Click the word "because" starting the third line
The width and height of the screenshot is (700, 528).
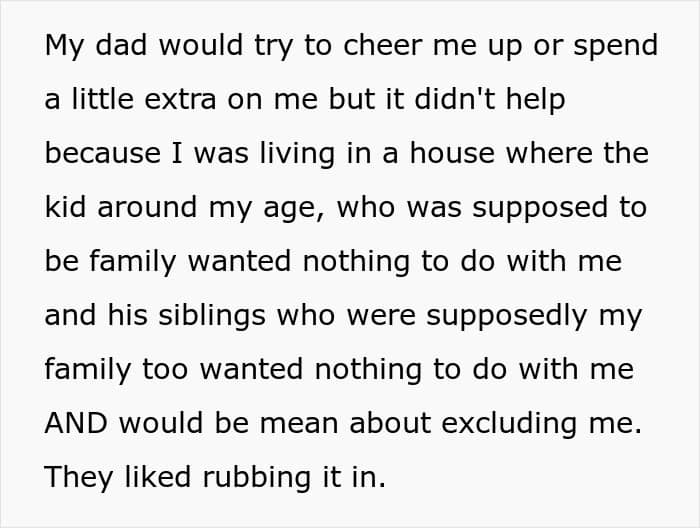103,153
